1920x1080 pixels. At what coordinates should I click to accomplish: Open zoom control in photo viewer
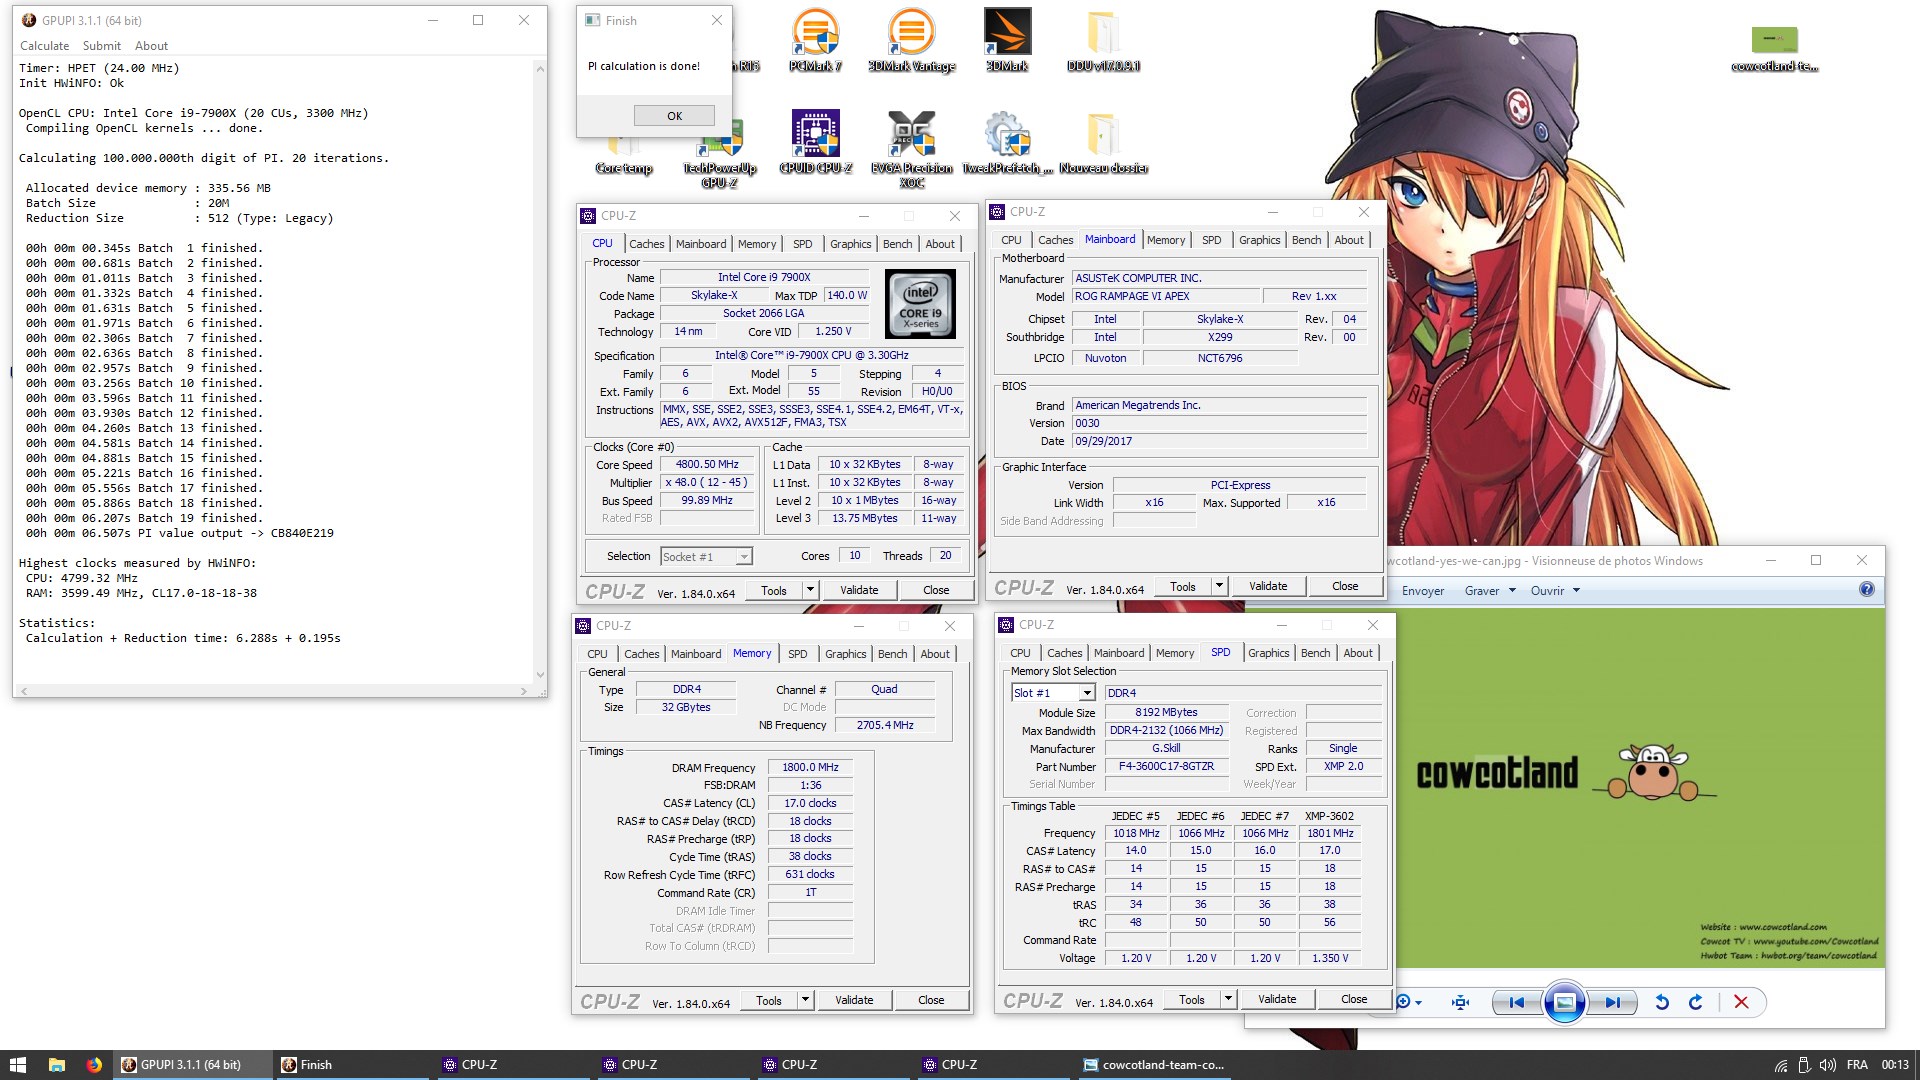point(1408,1002)
